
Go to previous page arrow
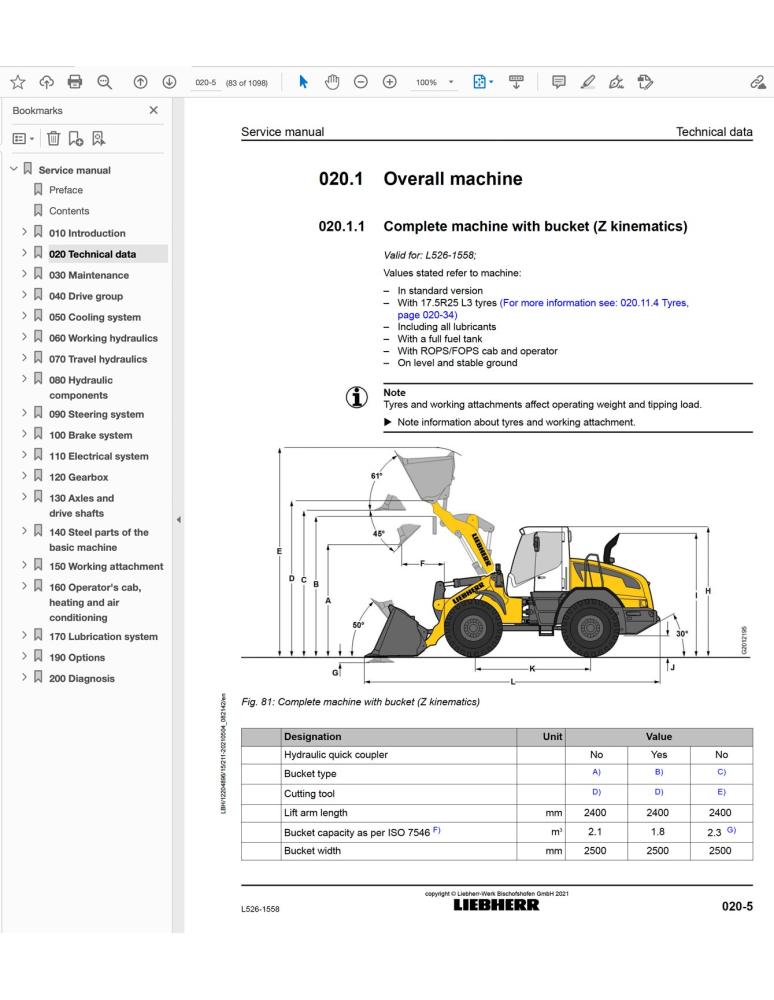click(x=140, y=82)
